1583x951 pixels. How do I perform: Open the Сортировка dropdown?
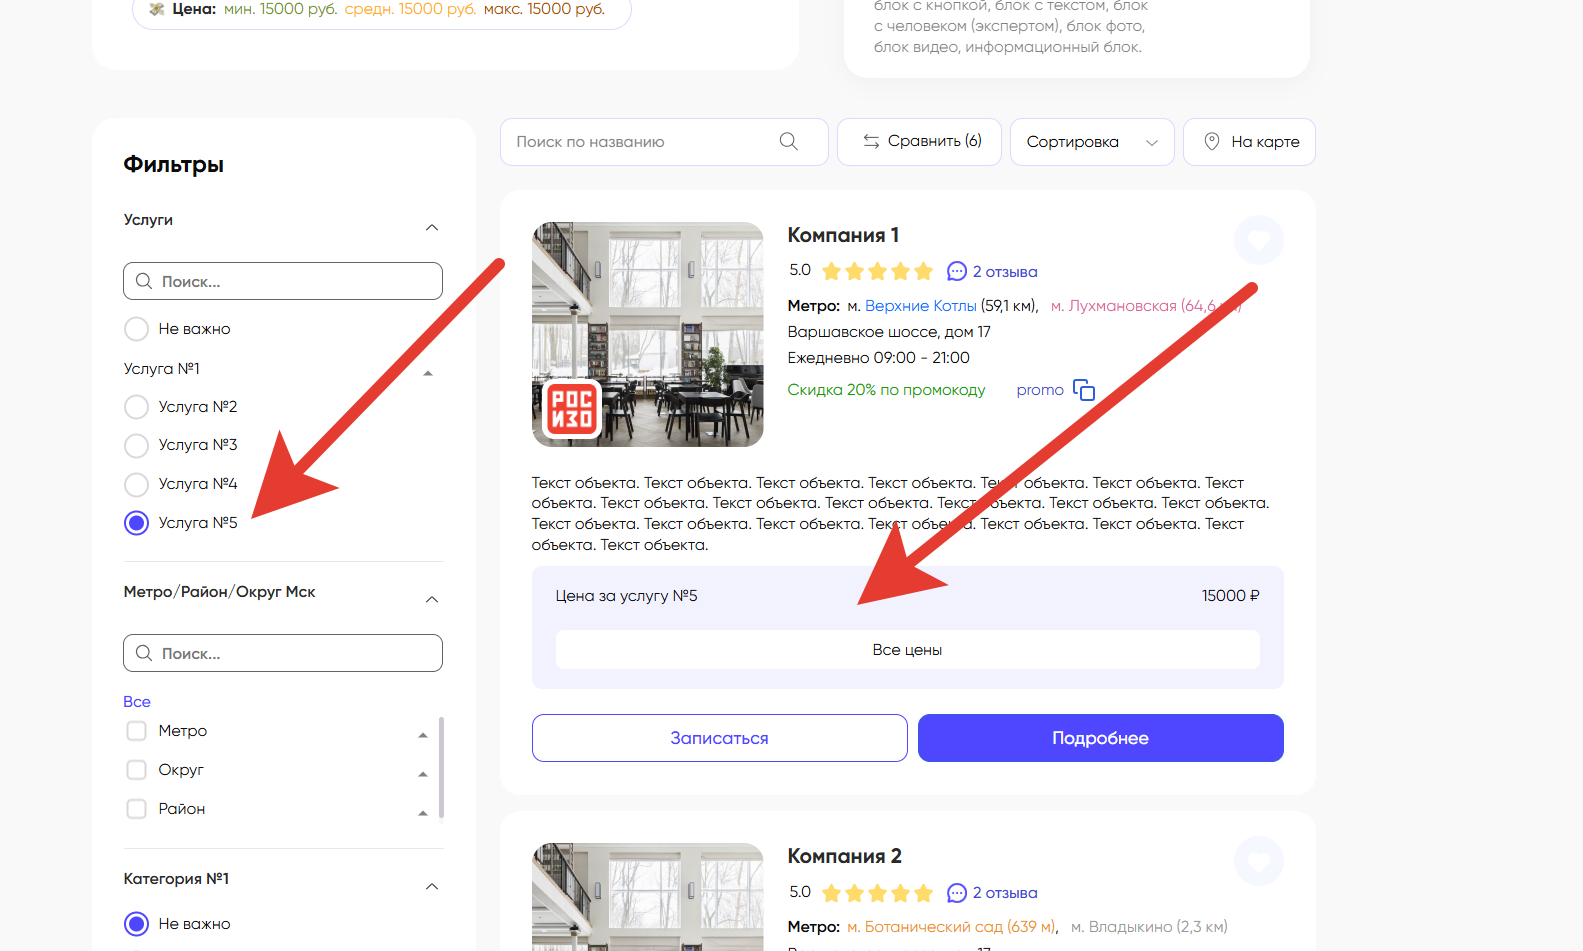tap(1091, 142)
